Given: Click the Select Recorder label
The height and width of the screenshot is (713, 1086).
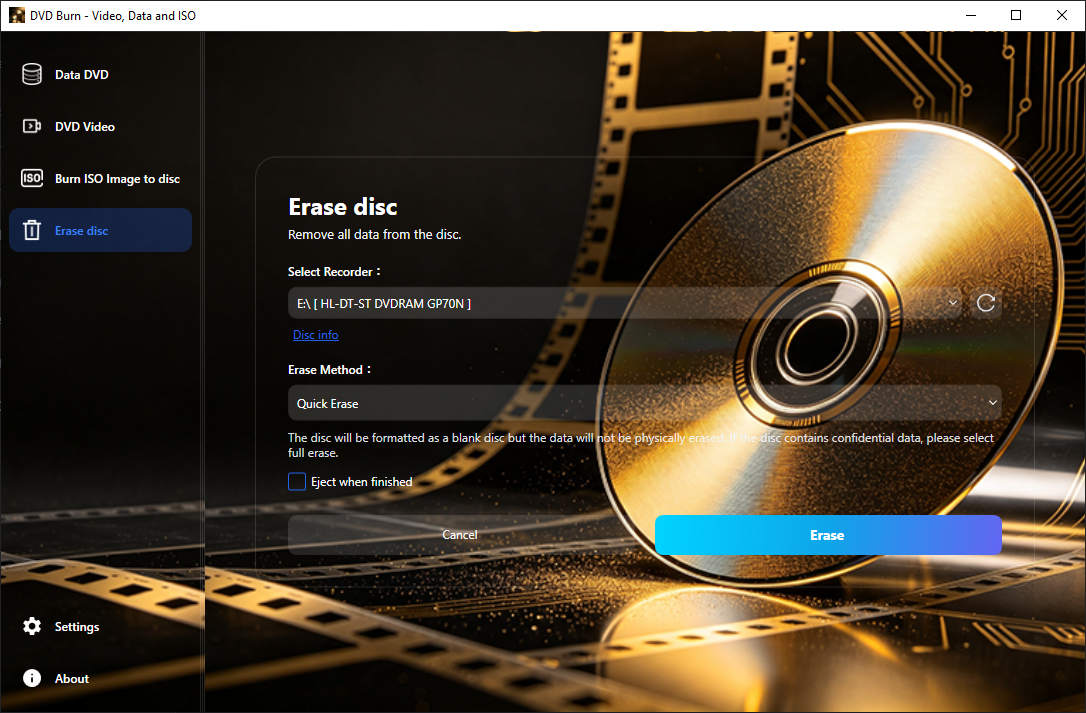Looking at the screenshot, I should pyautogui.click(x=334, y=272).
